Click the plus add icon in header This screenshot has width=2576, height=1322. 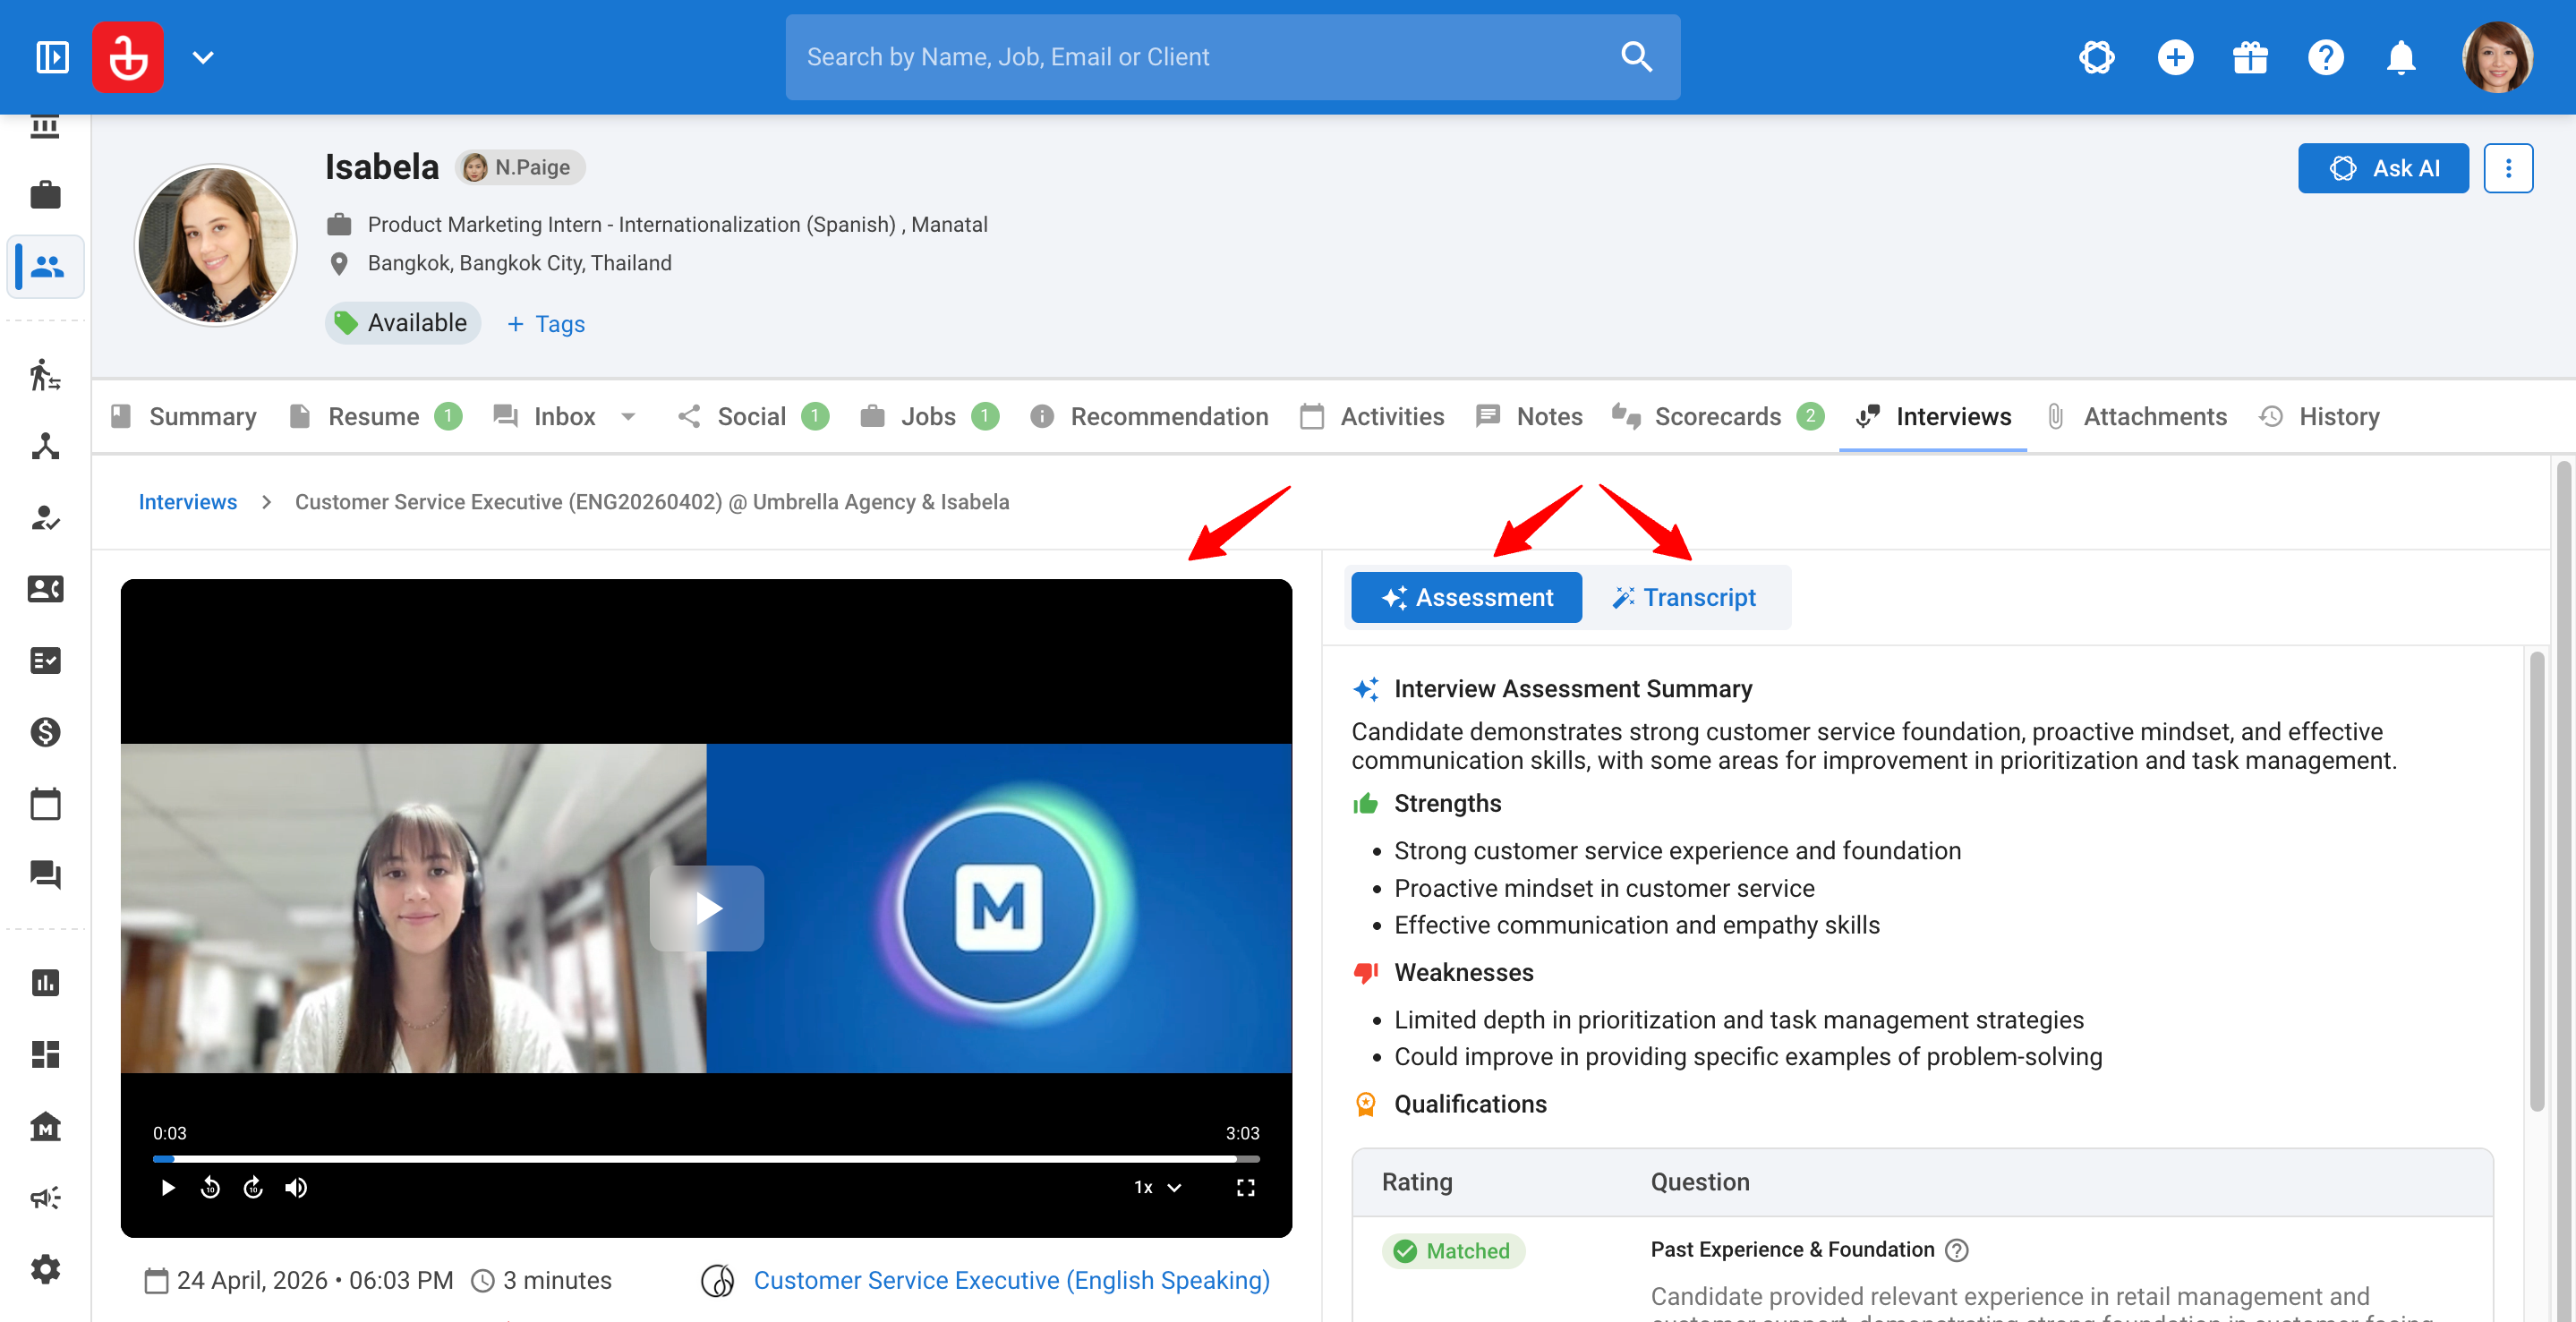tap(2175, 57)
